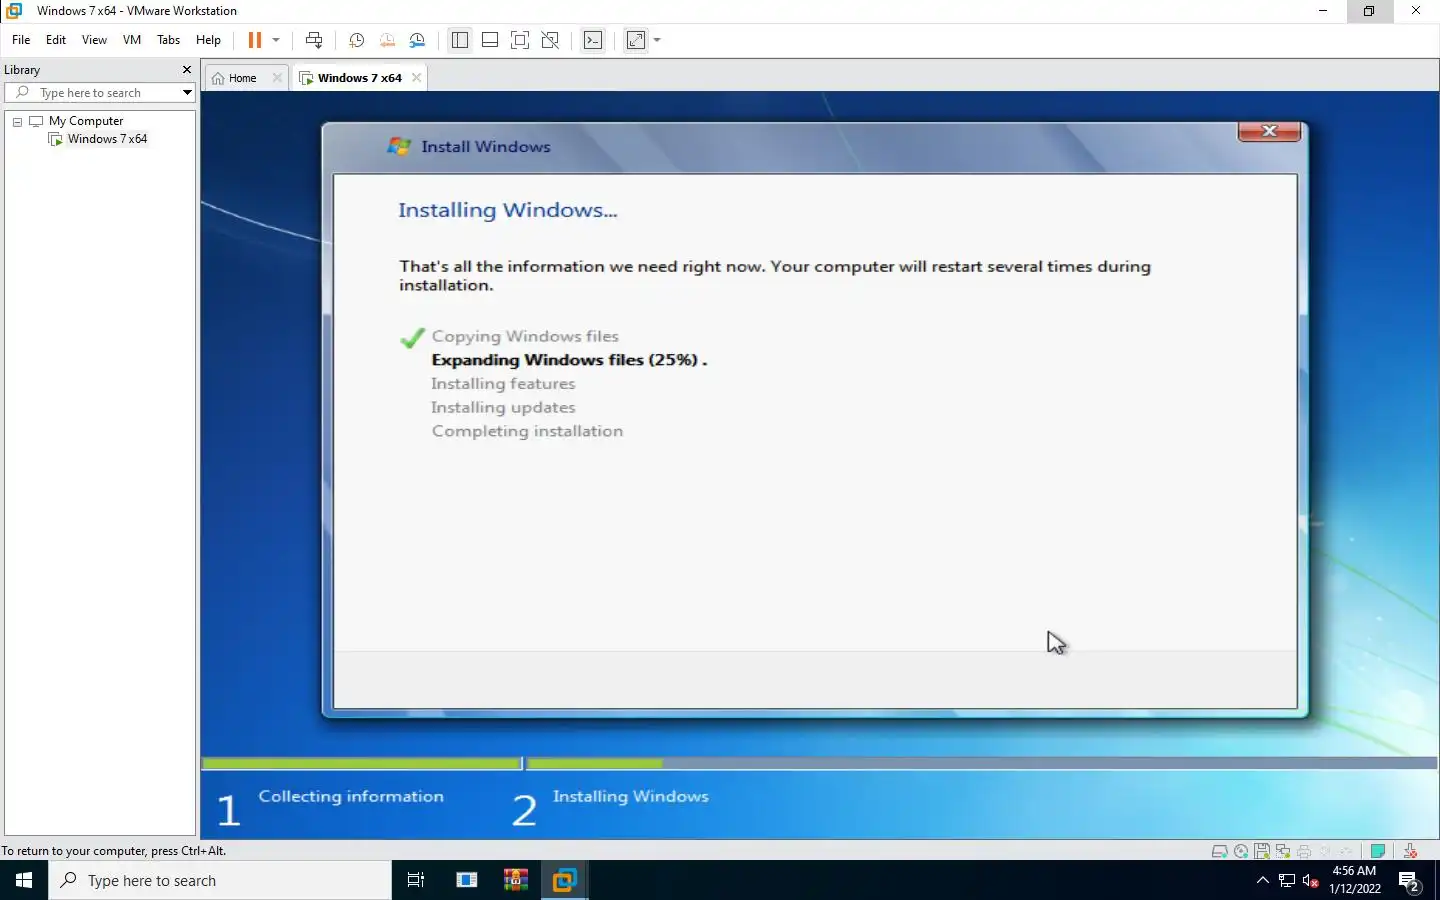Open the notification center icon
This screenshot has height=900, width=1440.
pos(1410,881)
